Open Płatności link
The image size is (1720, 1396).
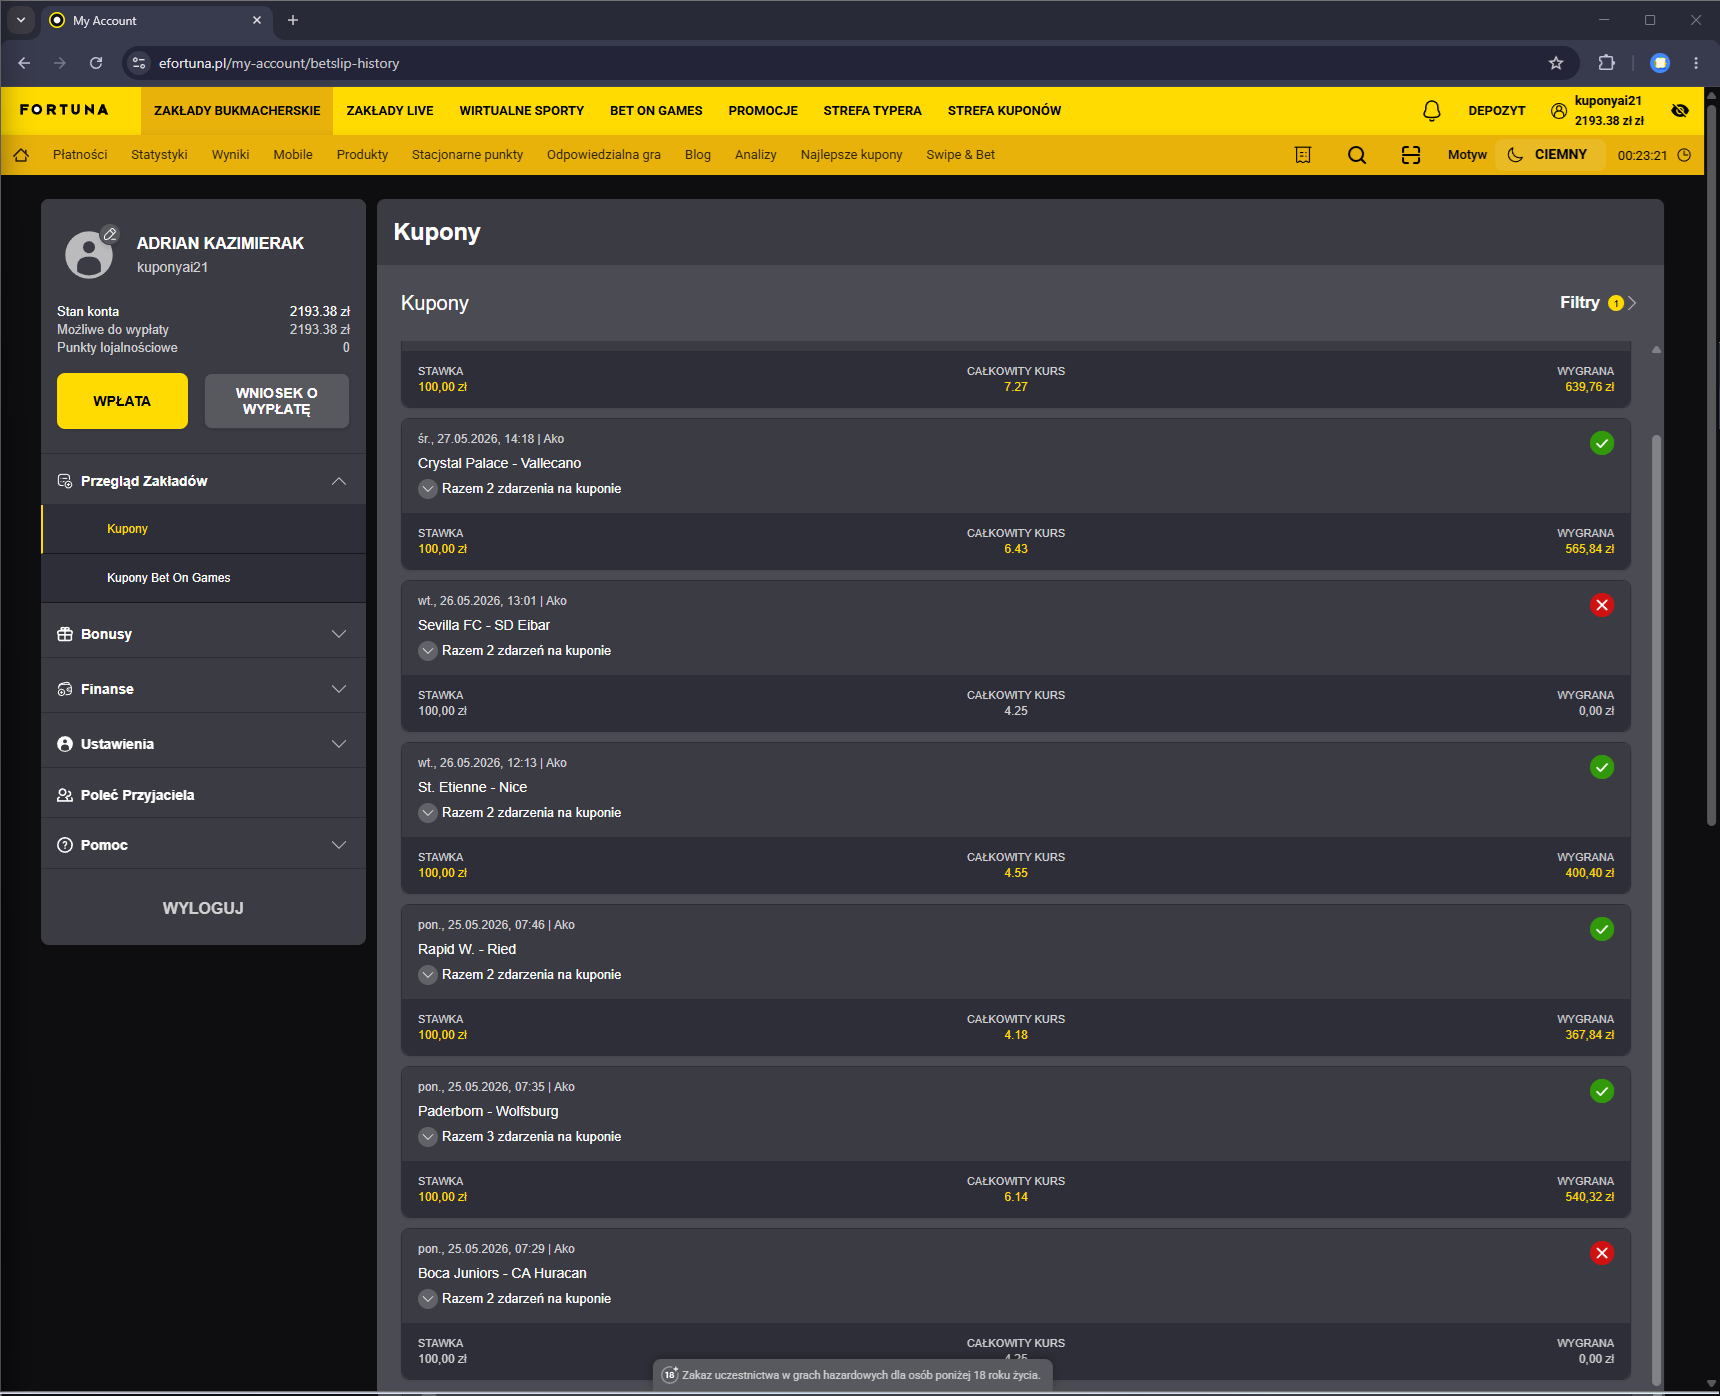point(80,155)
